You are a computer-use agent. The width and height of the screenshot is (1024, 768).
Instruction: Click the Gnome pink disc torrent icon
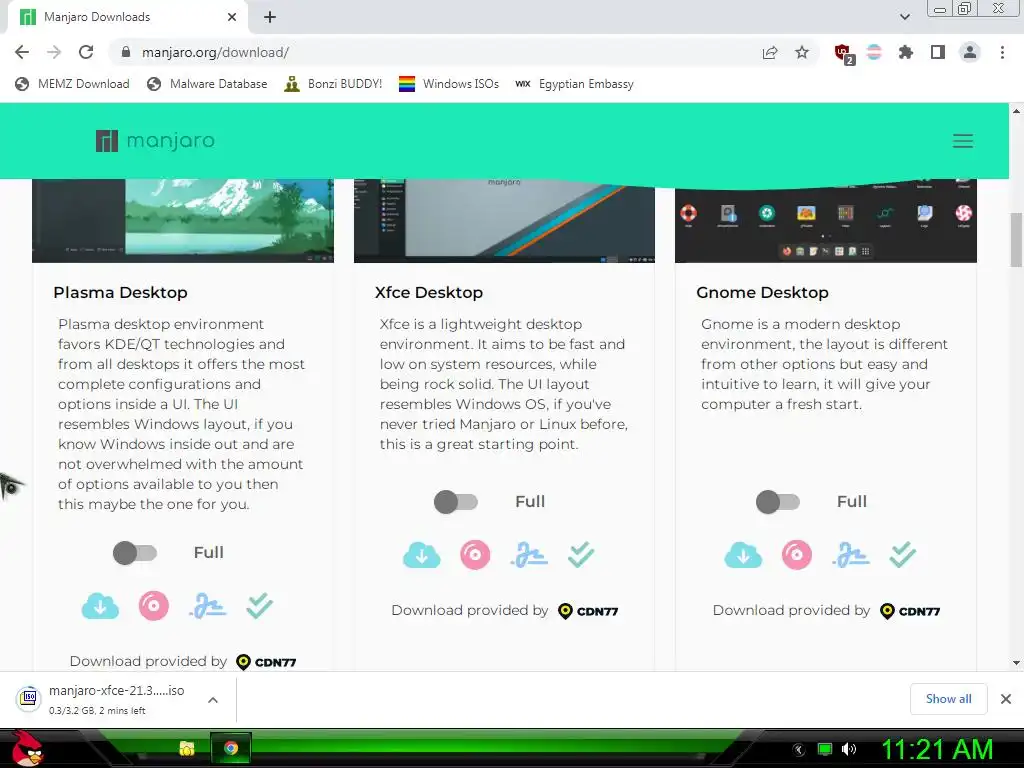[x=797, y=555]
